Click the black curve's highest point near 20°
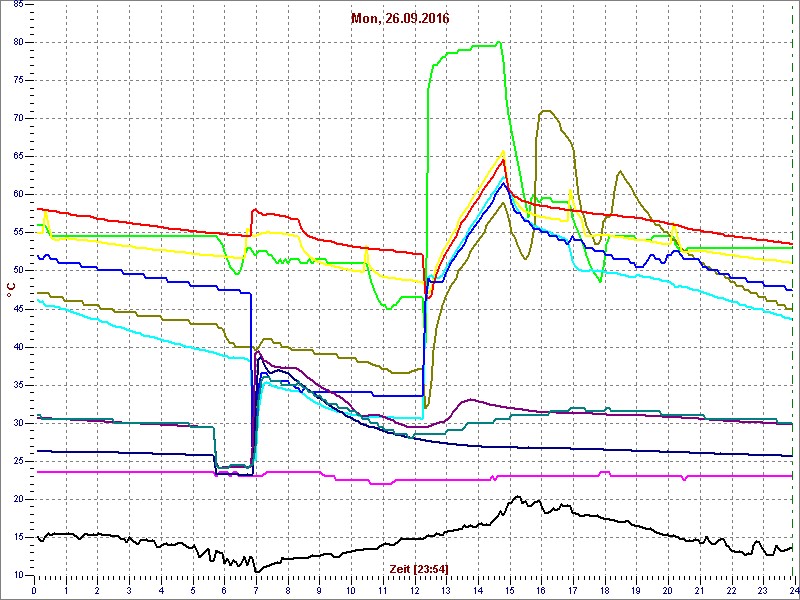Image resolution: width=800 pixels, height=600 pixels. [x=517, y=496]
